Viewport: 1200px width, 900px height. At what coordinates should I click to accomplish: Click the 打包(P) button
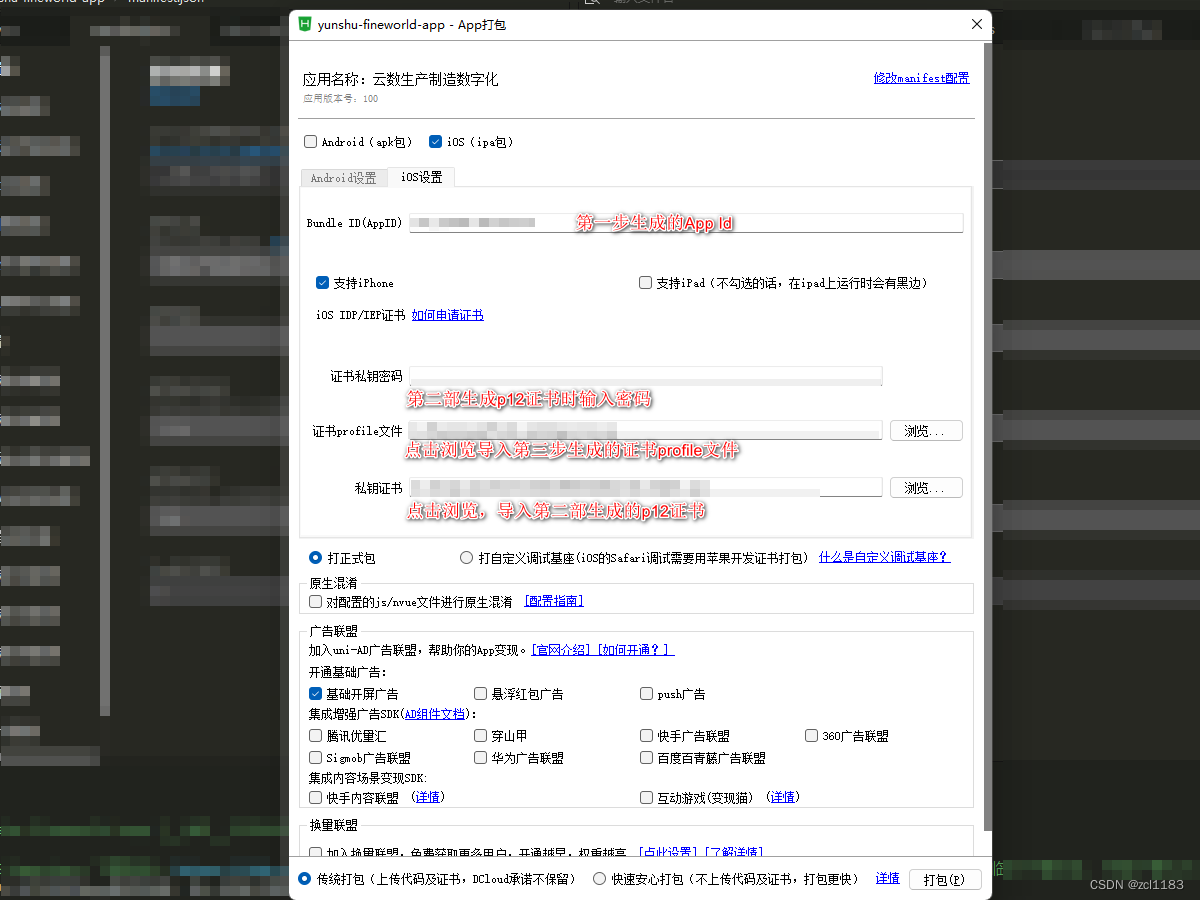click(944, 879)
